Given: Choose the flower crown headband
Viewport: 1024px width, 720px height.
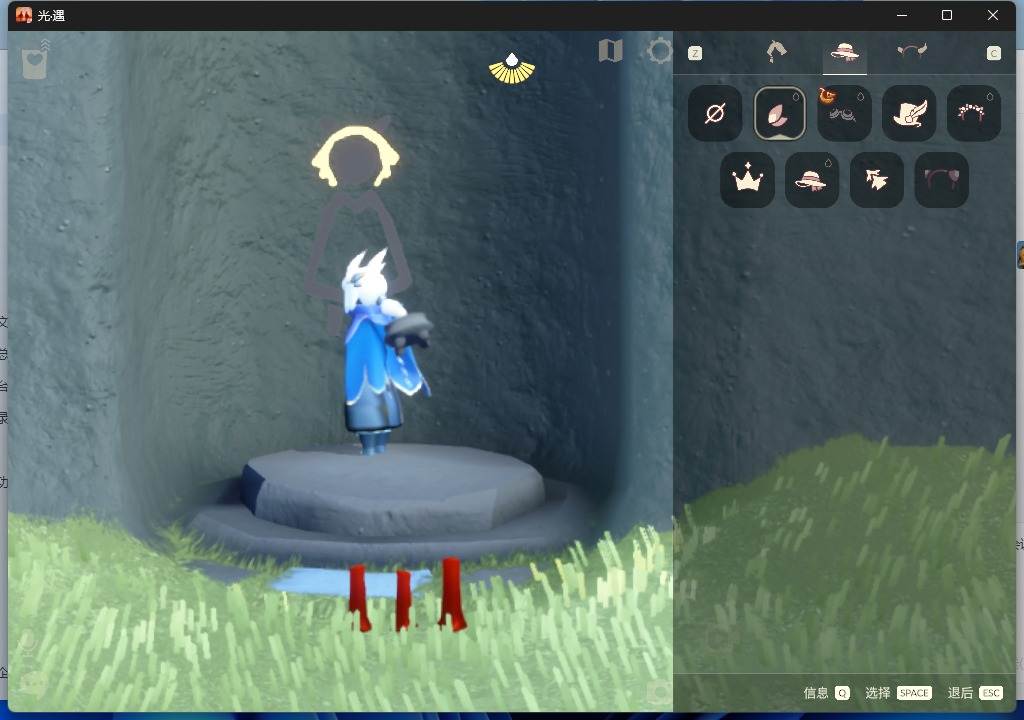Looking at the screenshot, I should coord(974,113).
